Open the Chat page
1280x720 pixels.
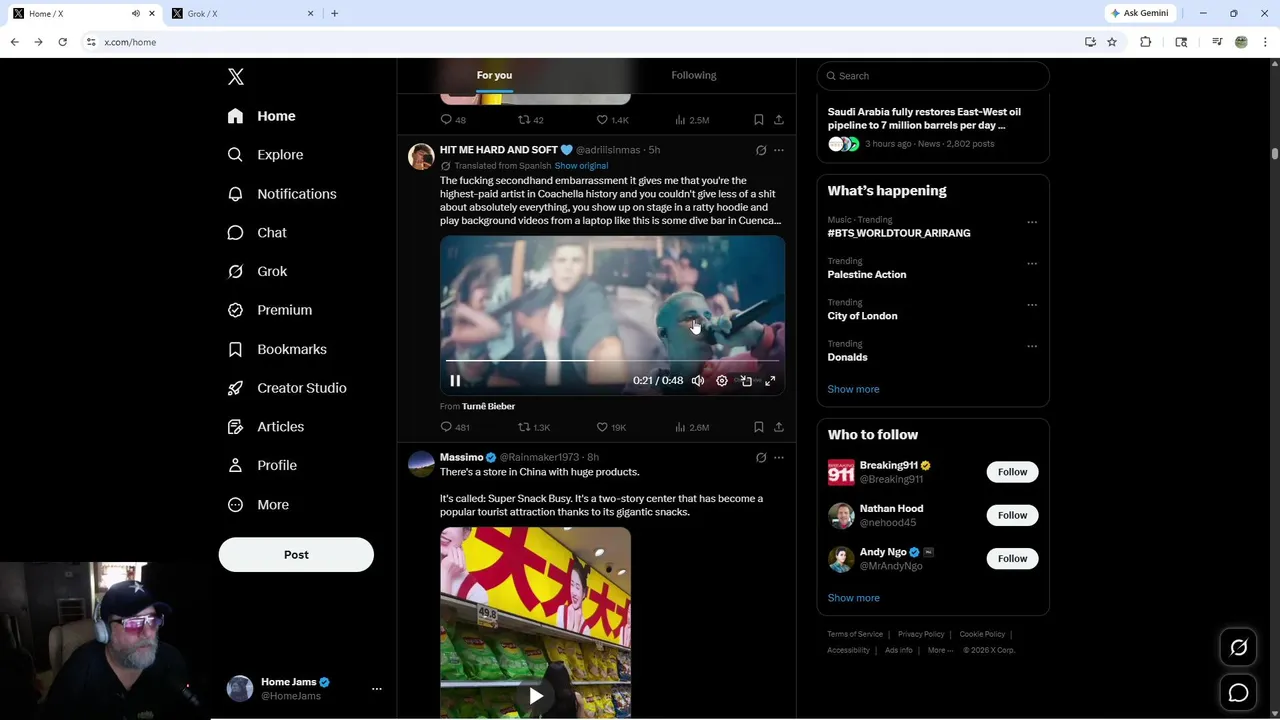[x=257, y=233]
